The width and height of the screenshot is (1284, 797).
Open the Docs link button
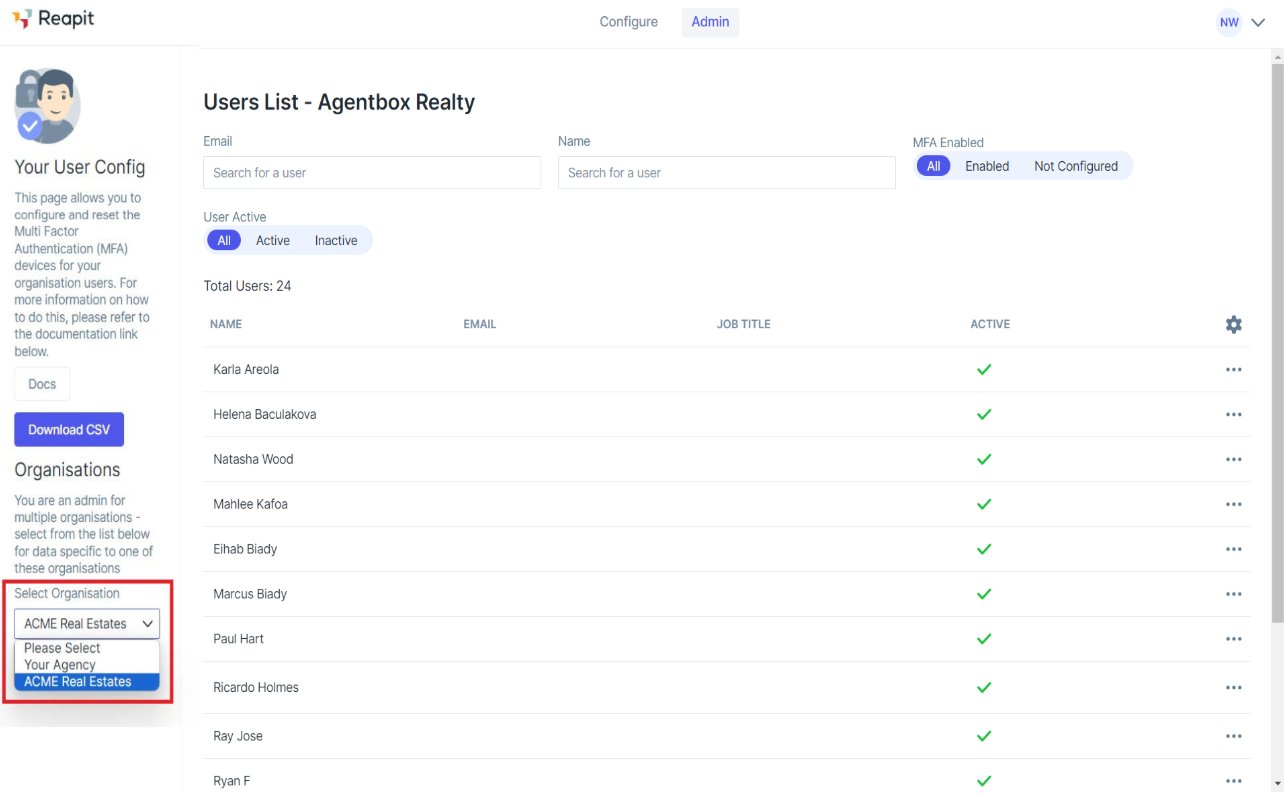tap(42, 384)
